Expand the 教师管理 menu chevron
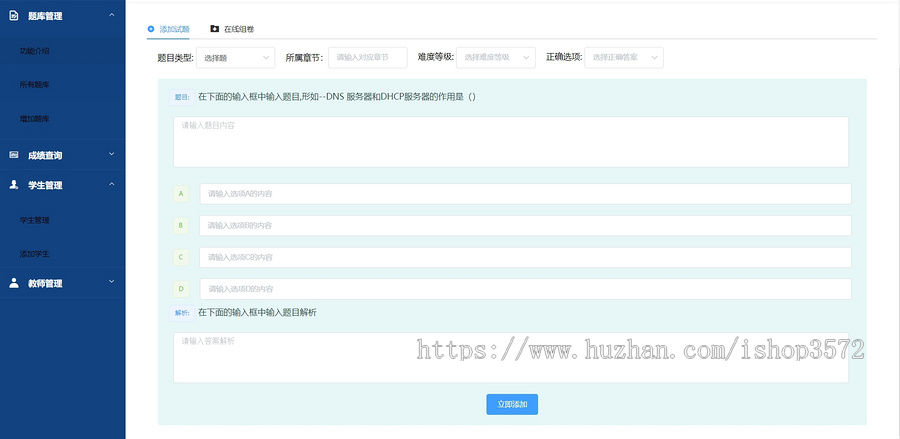900x439 pixels. [x=112, y=282]
